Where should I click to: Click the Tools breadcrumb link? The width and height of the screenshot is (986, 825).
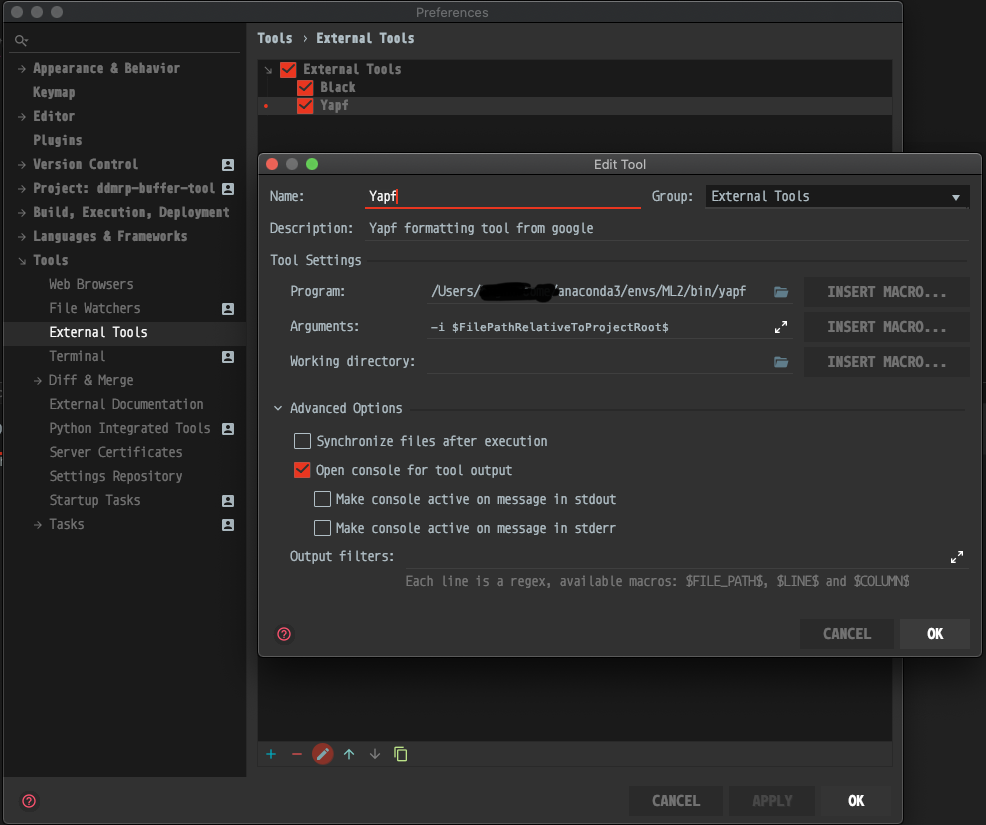(275, 38)
